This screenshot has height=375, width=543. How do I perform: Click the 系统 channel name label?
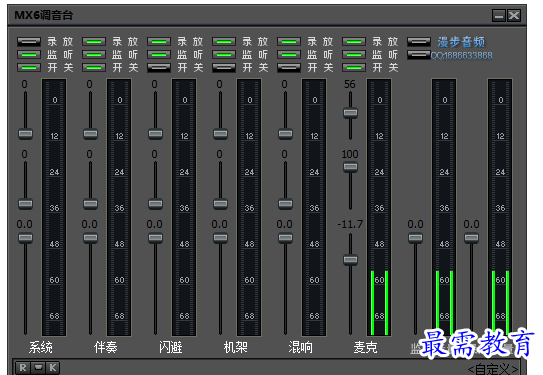click(x=41, y=347)
